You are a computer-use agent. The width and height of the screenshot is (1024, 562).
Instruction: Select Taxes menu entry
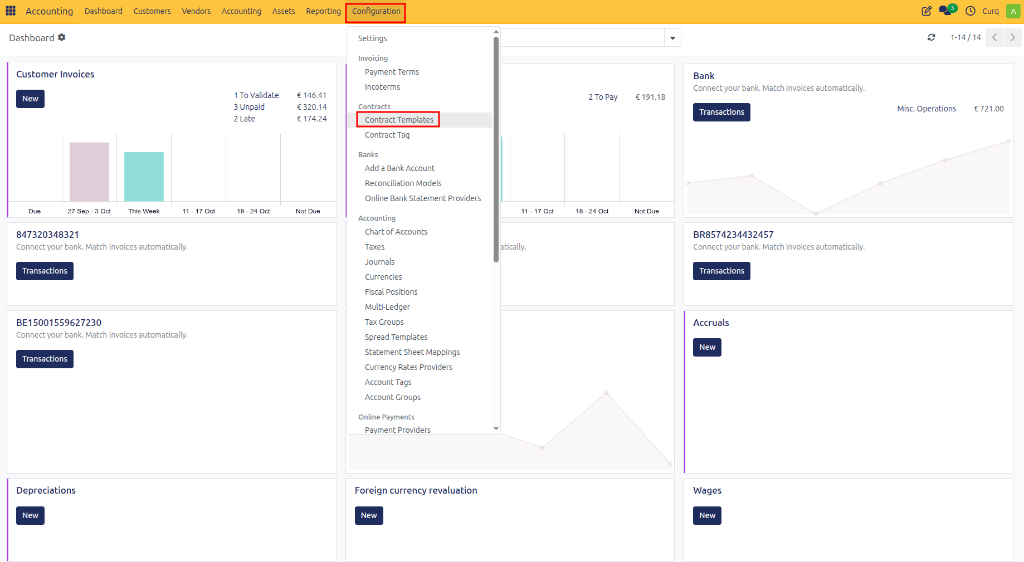coord(374,247)
